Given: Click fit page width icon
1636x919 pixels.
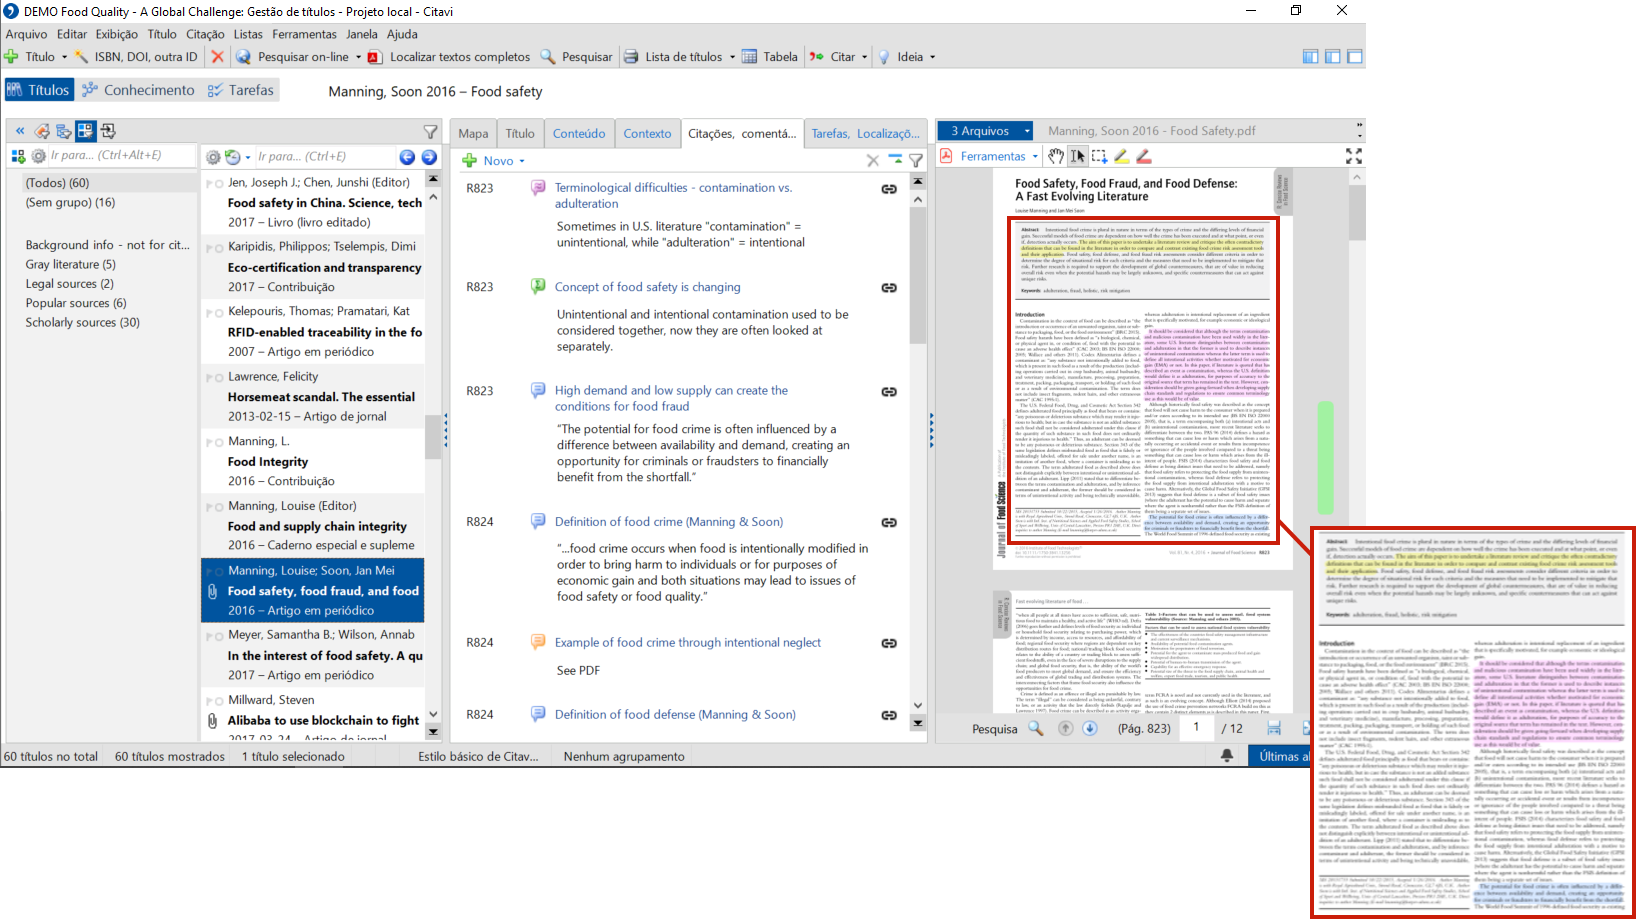Looking at the screenshot, I should [x=1274, y=729].
